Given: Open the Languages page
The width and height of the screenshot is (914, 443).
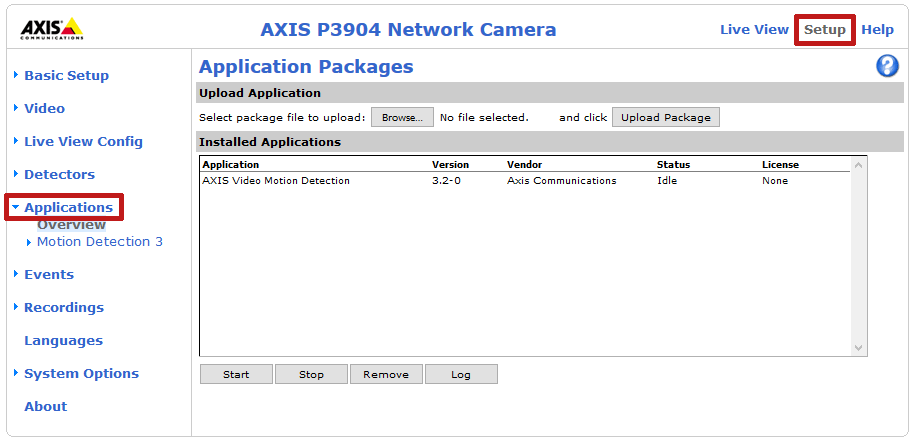Looking at the screenshot, I should tap(63, 340).
